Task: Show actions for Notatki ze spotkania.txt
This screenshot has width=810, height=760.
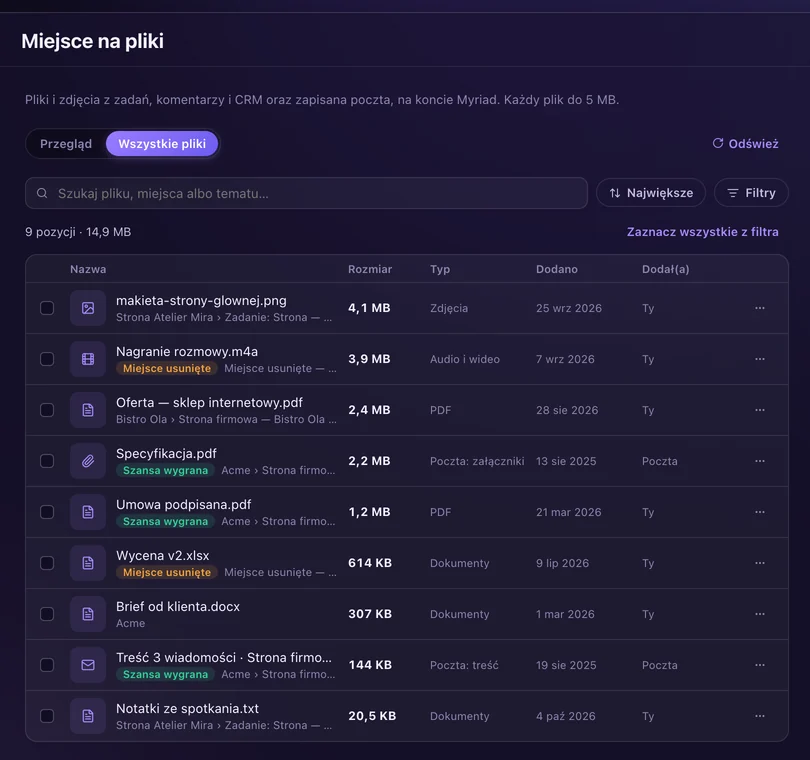Action: [759, 716]
